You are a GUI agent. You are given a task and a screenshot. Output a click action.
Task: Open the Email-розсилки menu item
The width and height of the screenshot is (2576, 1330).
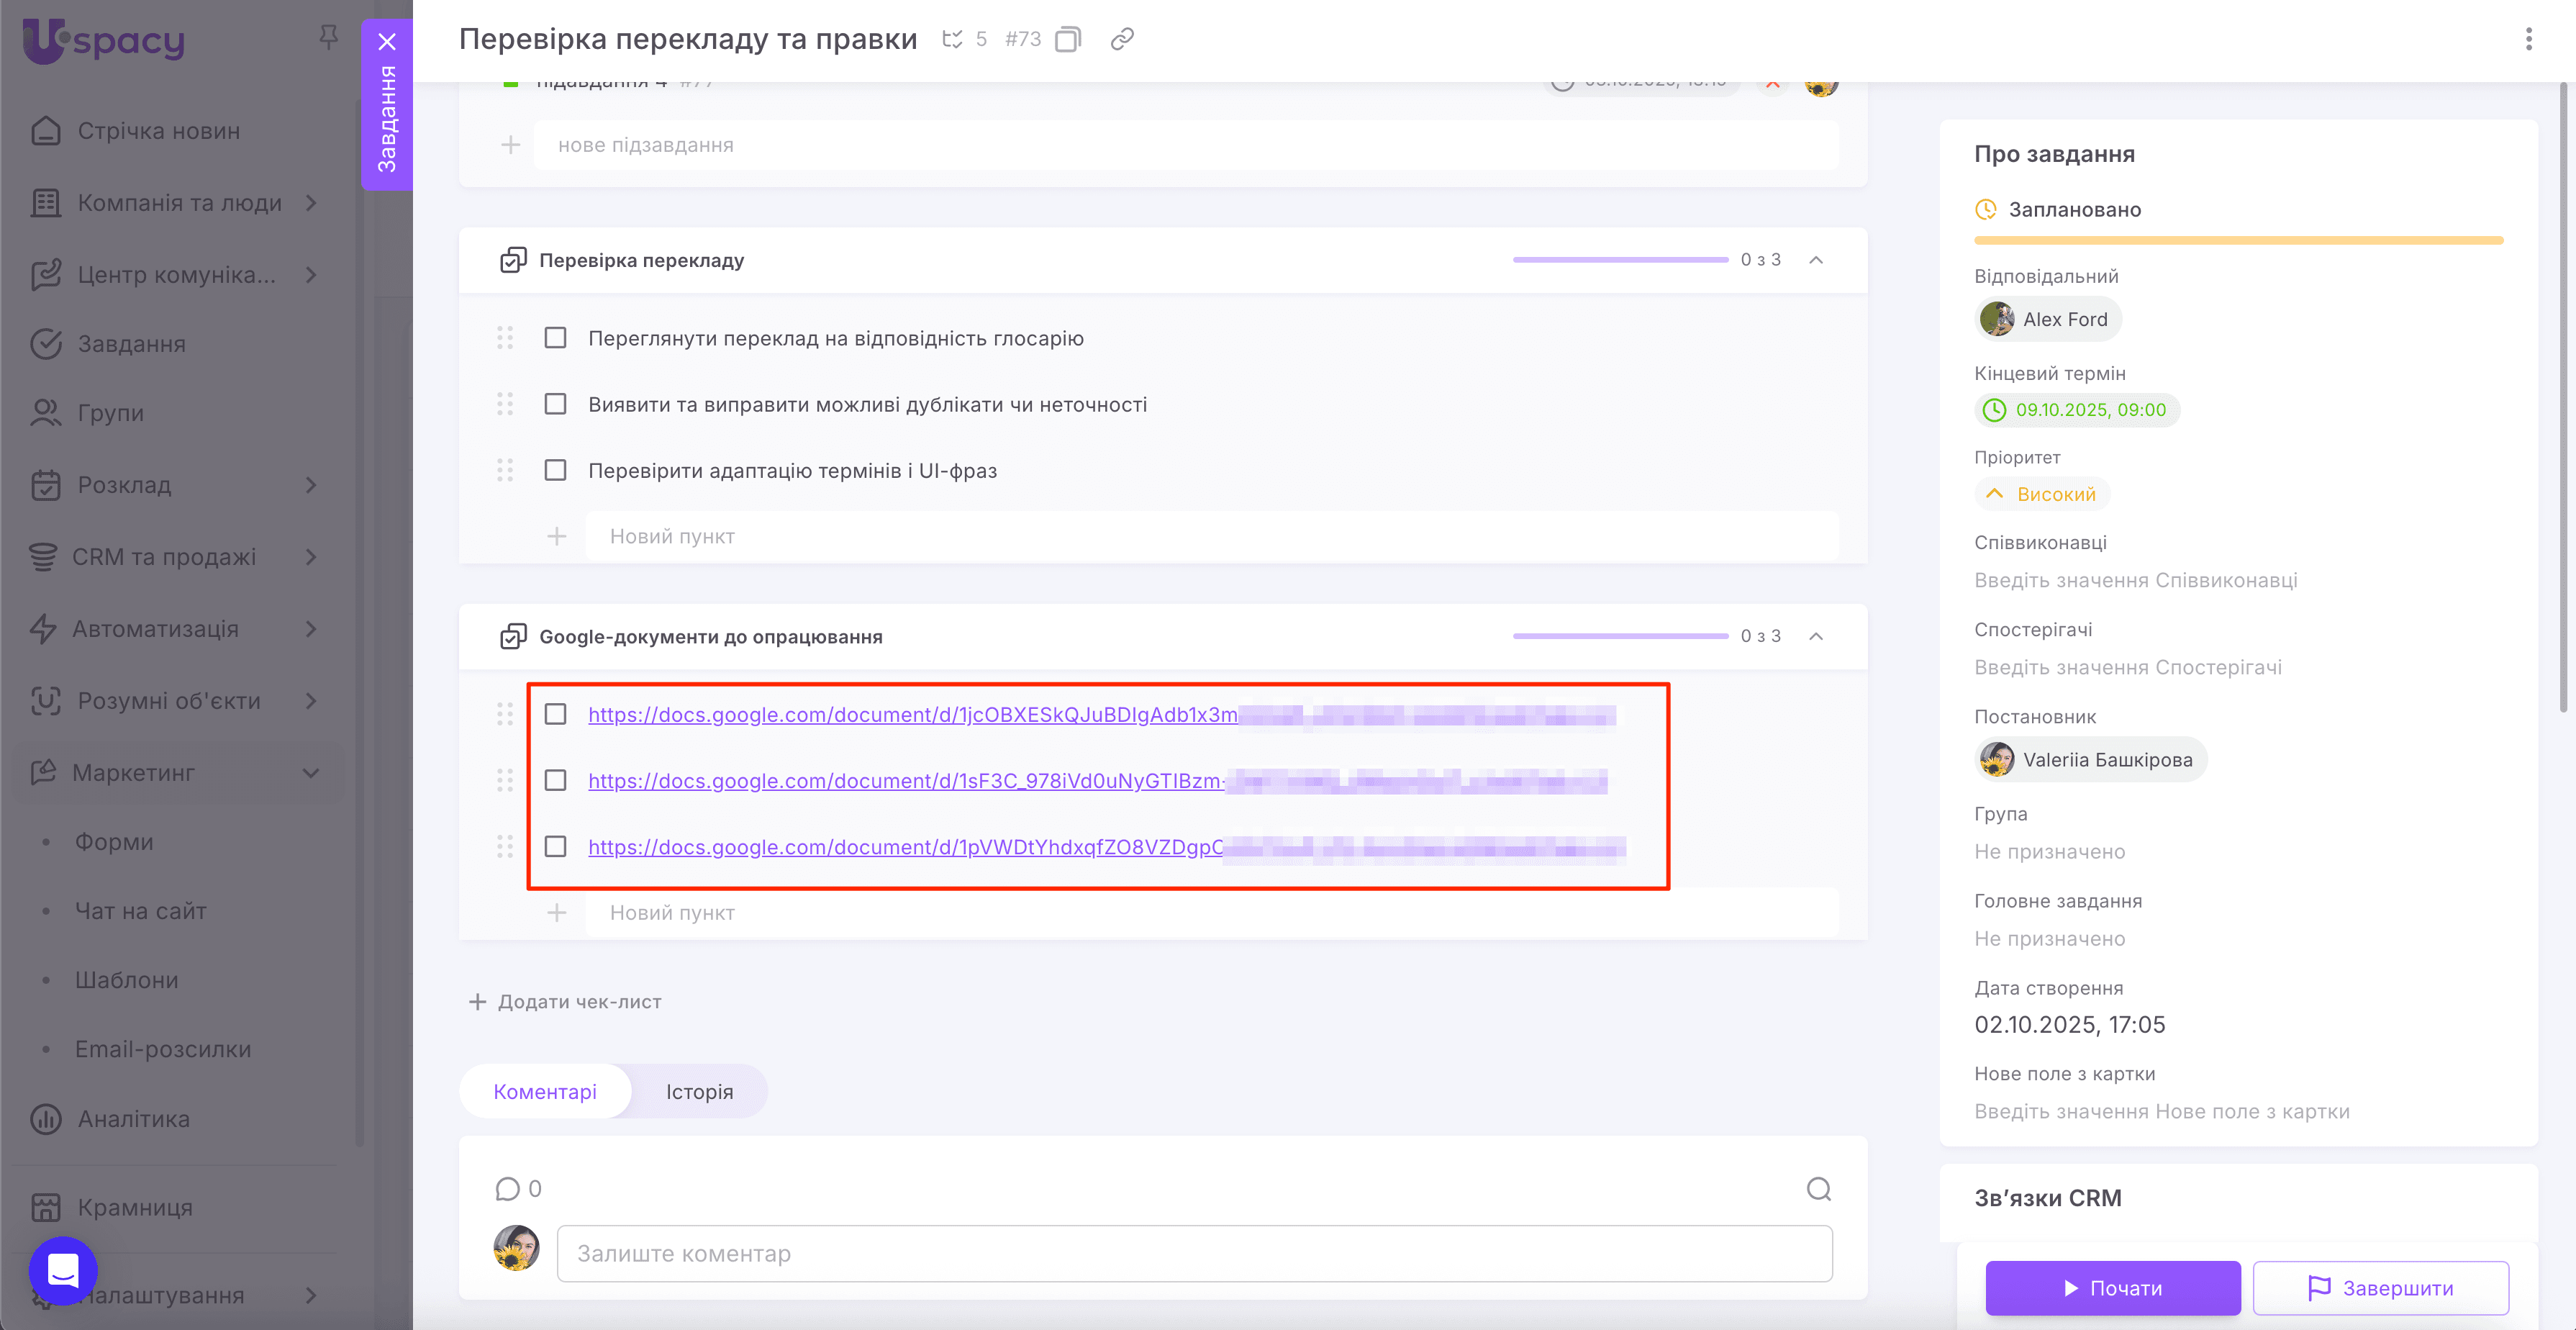161,1048
